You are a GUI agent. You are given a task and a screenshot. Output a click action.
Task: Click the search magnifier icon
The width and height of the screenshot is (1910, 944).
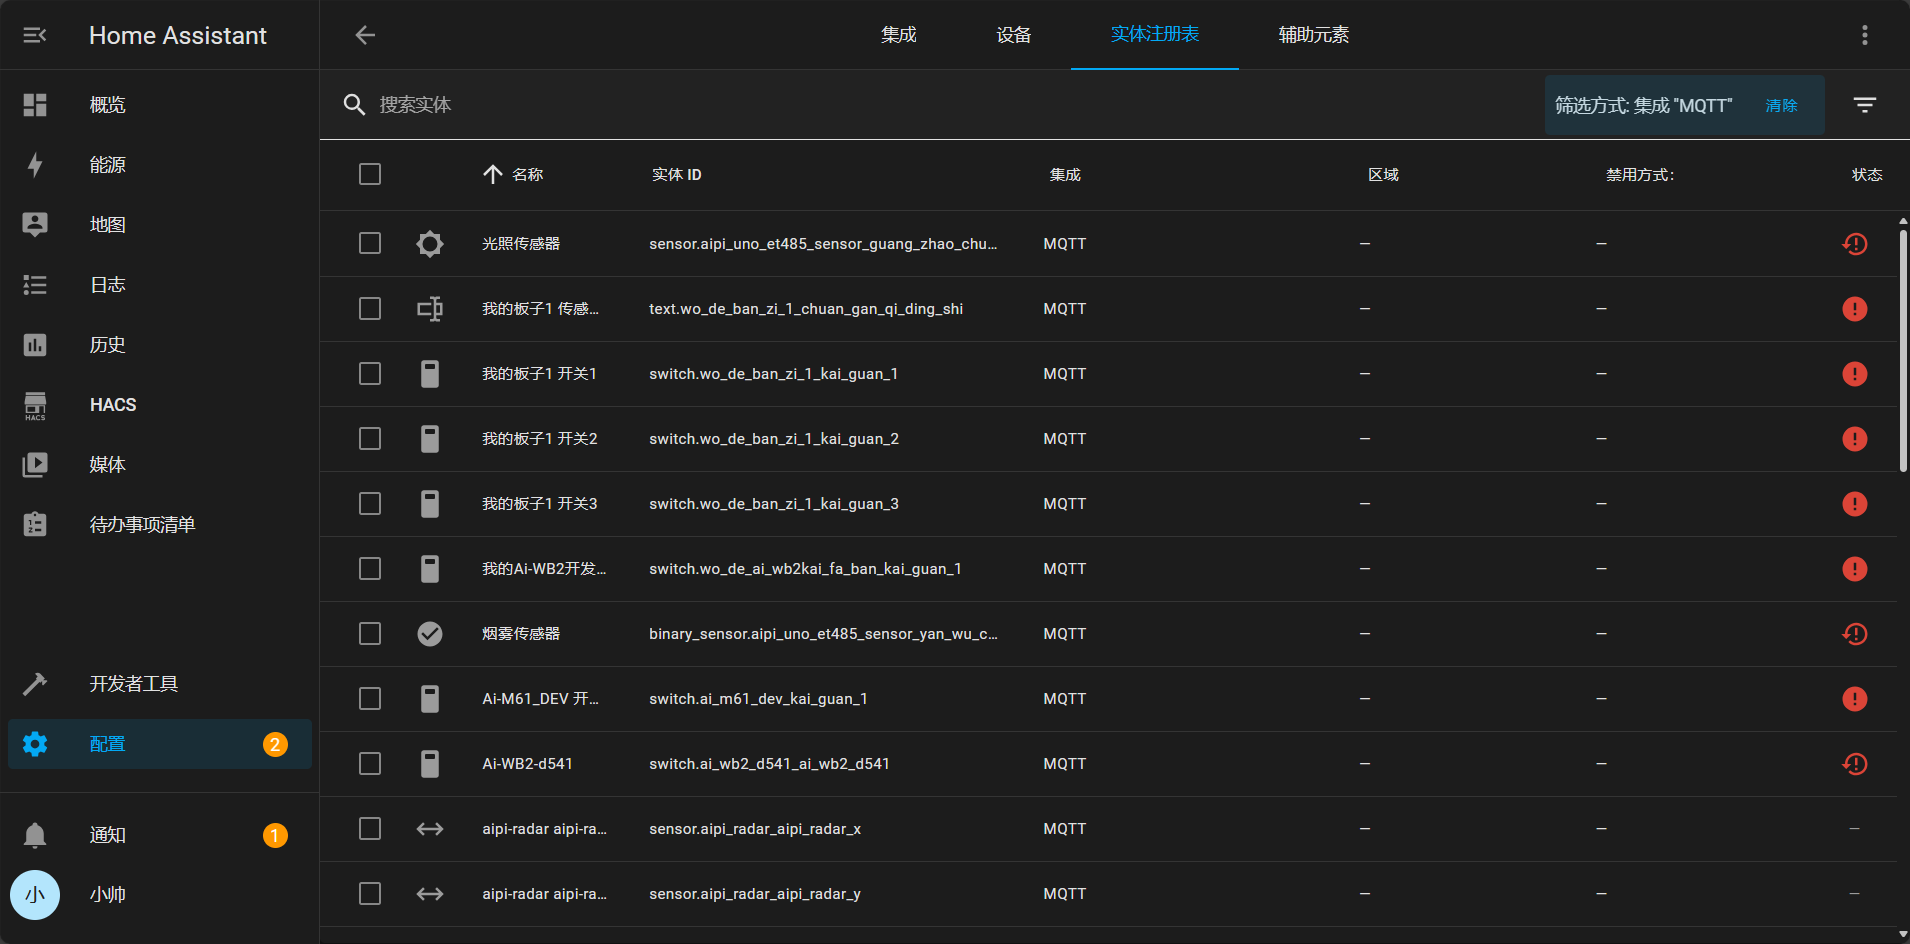[354, 105]
